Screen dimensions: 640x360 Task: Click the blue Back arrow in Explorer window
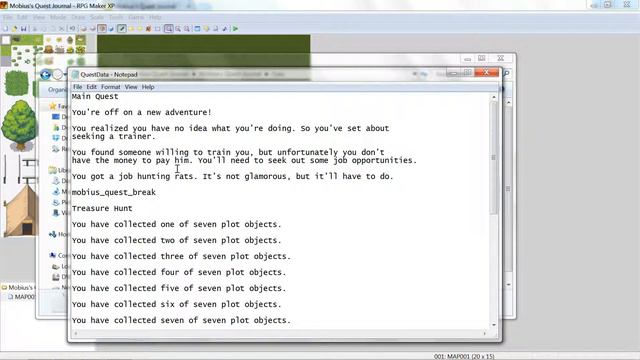[x=45, y=74]
